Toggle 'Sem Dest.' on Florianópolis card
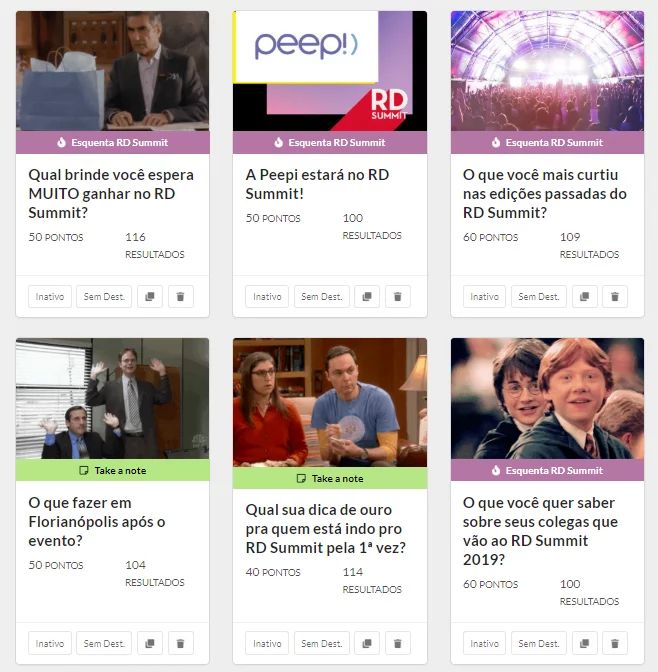The width and height of the screenshot is (658, 672). (x=104, y=643)
